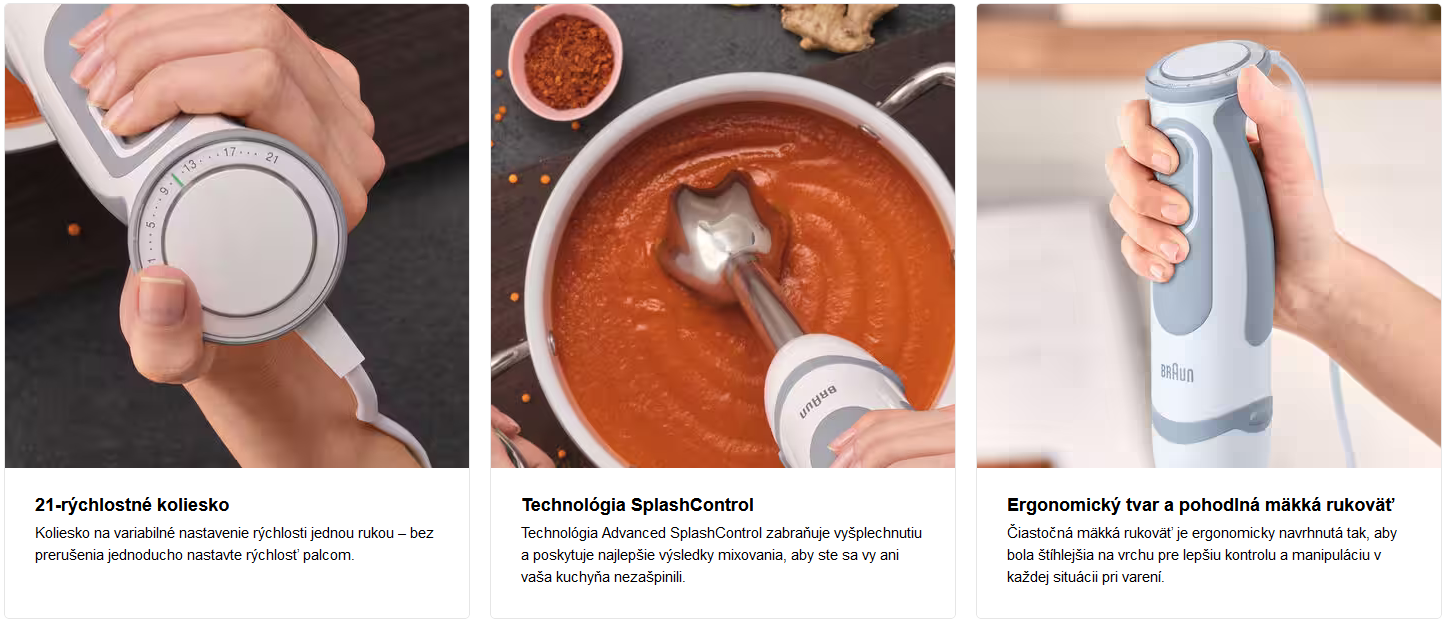The height and width of the screenshot is (626, 1446).
Task: Select the description text about Koliesko na variabilné nastavenie
Action: pos(235,544)
